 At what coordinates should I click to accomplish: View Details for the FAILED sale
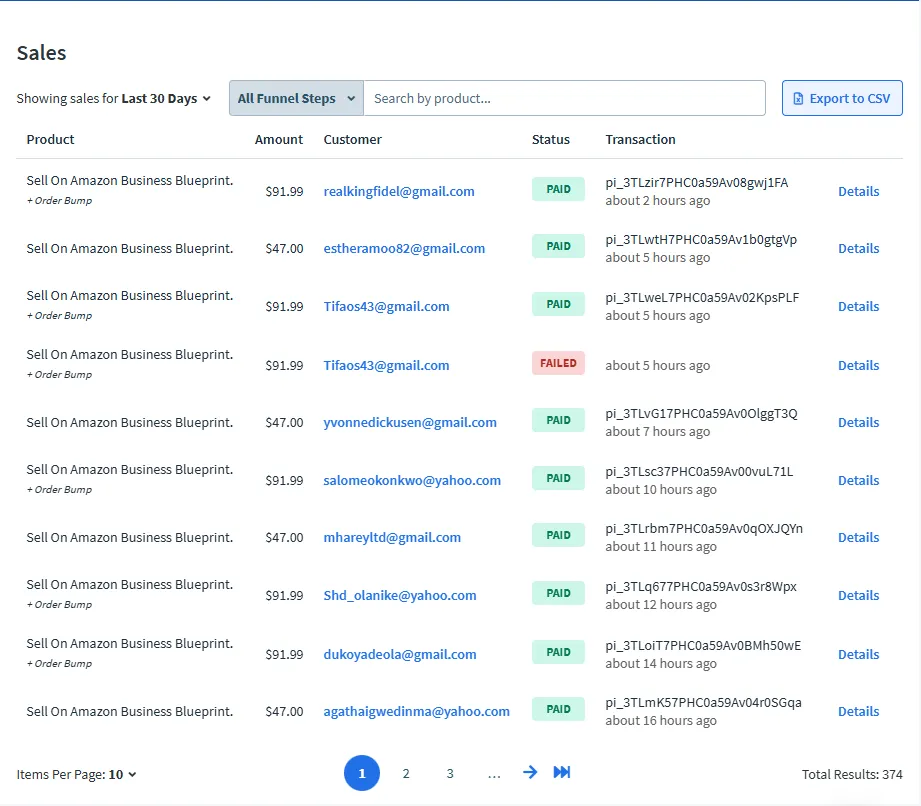(x=858, y=365)
